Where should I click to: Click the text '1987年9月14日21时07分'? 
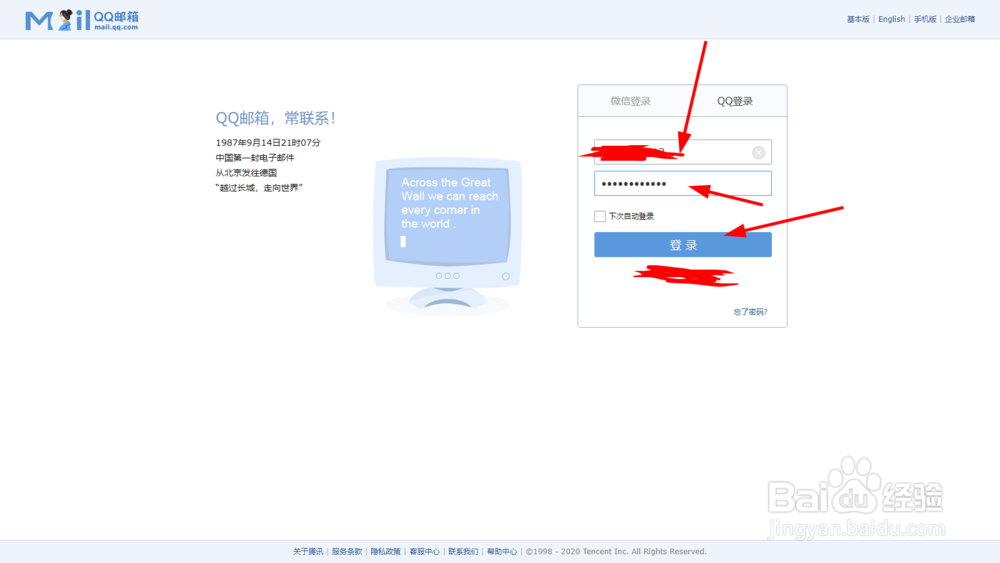pyautogui.click(x=268, y=143)
